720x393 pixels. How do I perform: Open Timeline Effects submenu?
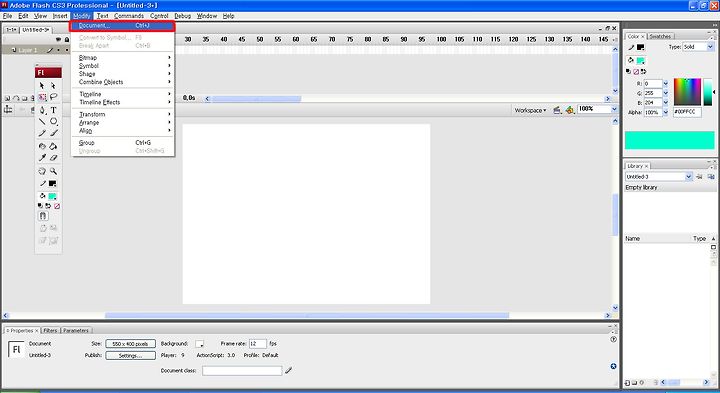(x=123, y=102)
